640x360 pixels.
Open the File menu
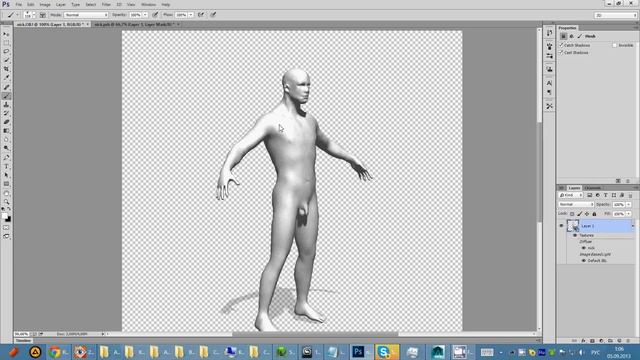coord(19,4)
